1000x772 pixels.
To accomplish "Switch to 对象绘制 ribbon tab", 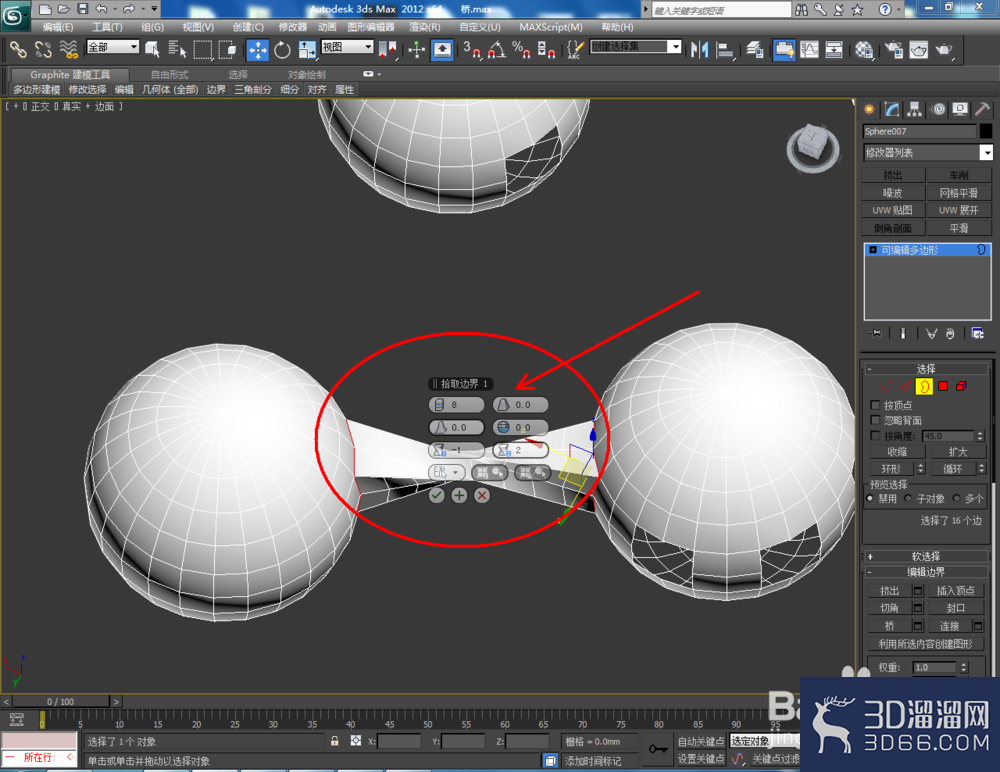I will coord(307,75).
